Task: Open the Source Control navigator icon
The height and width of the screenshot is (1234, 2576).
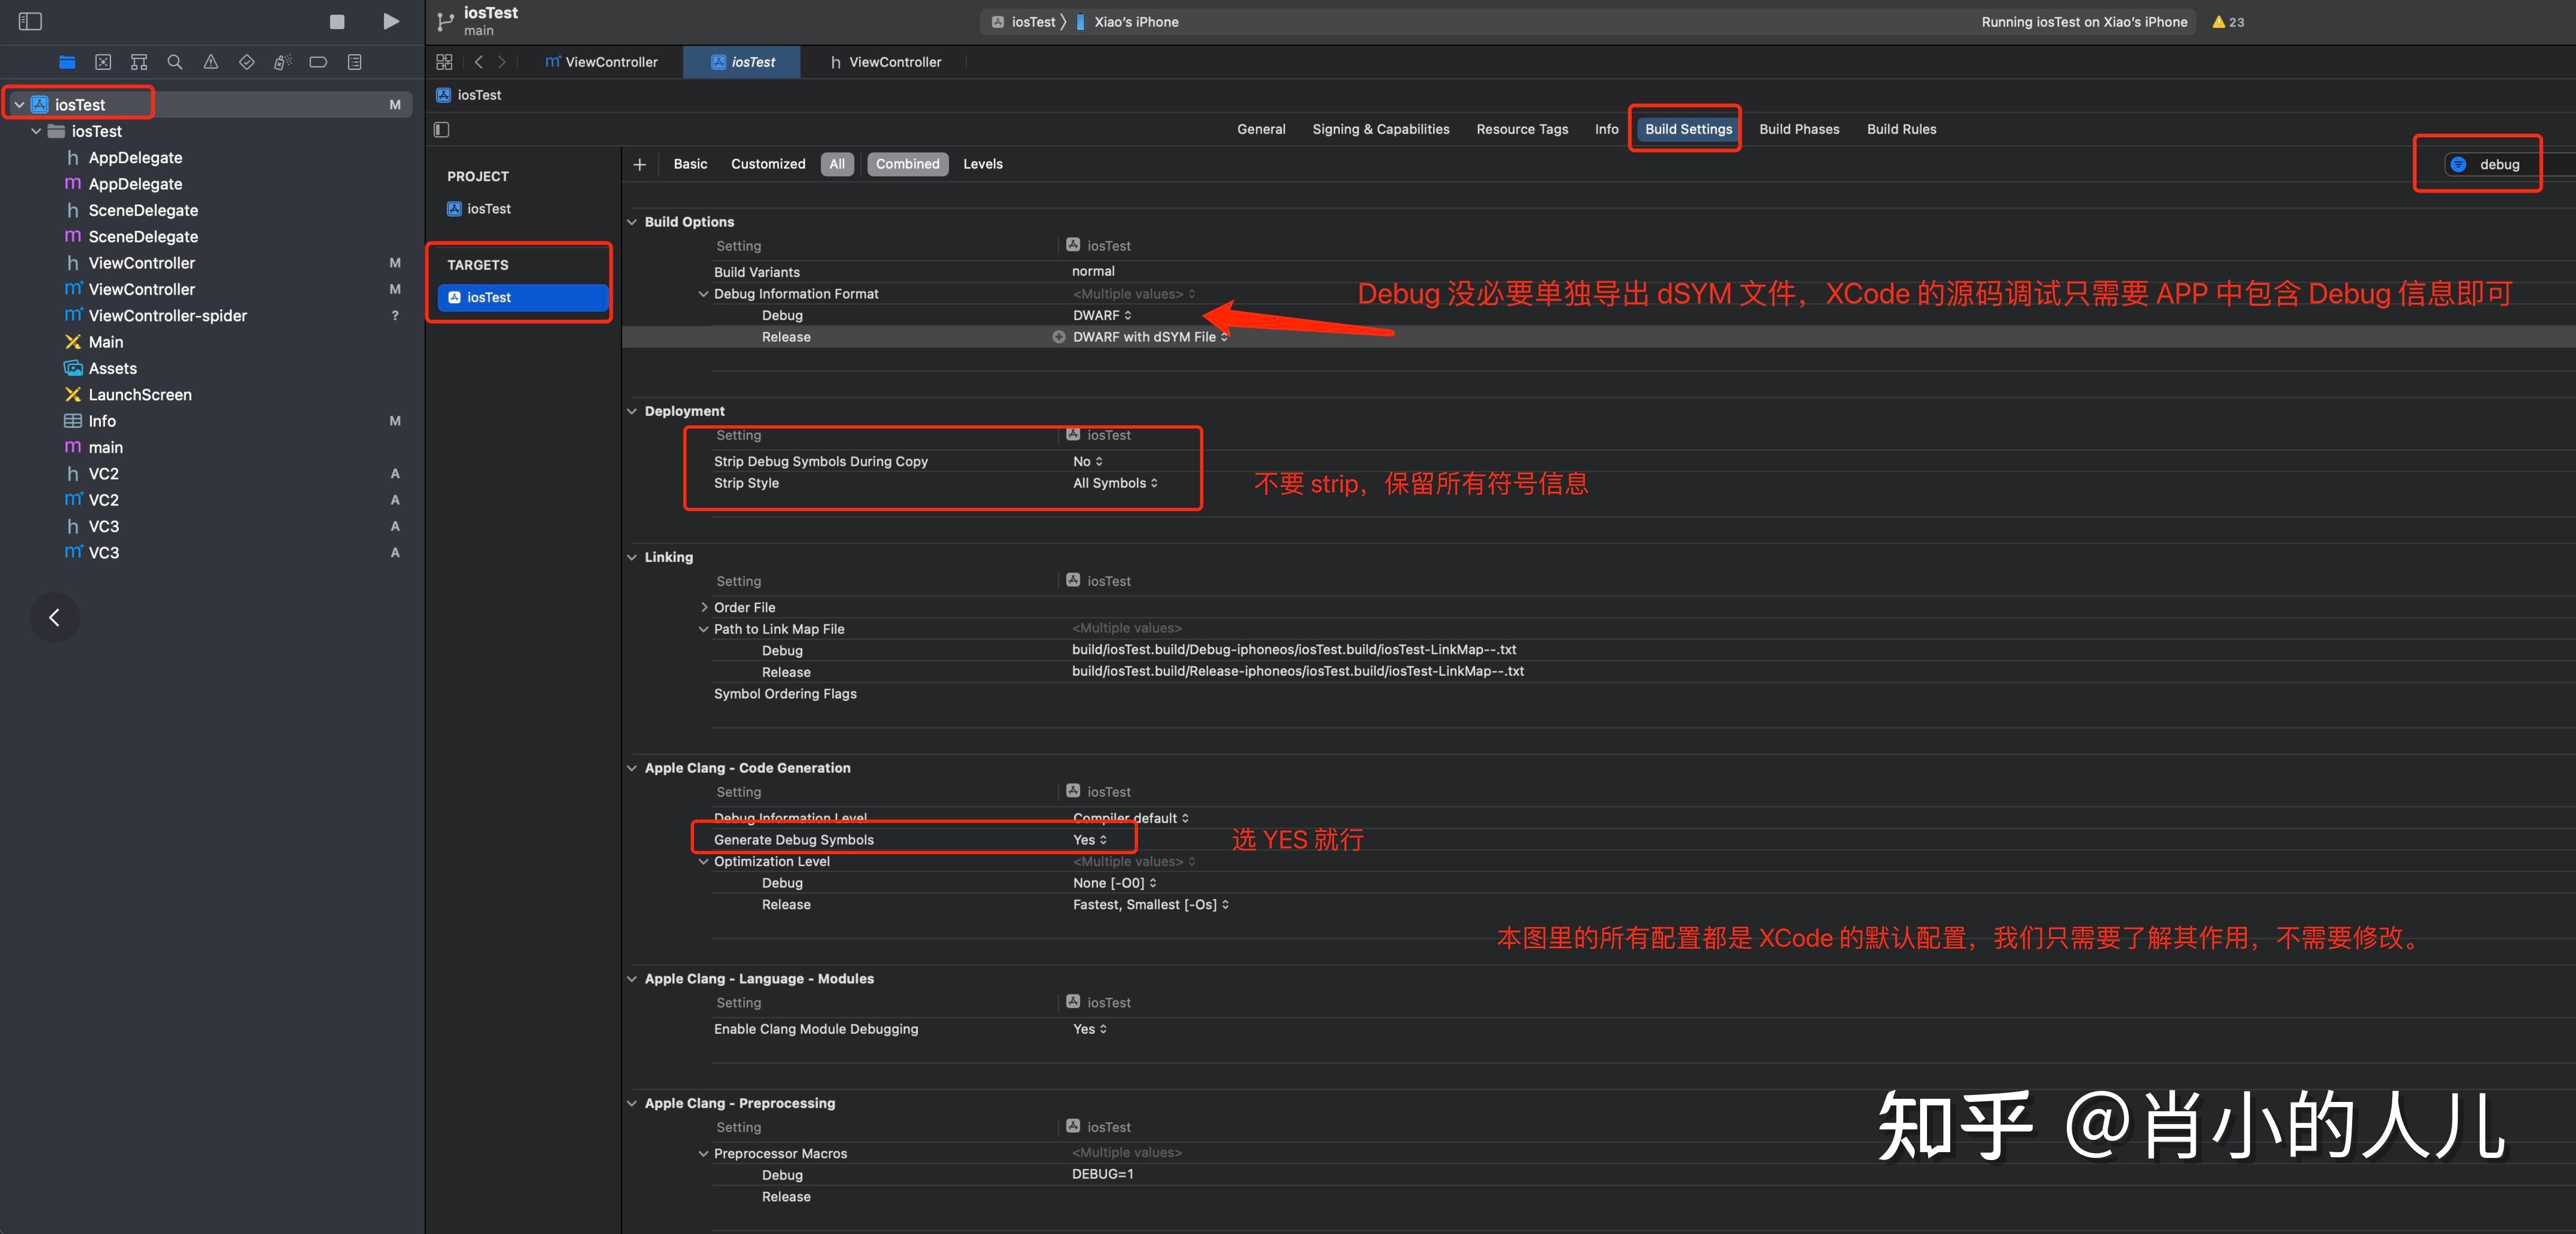Action: [x=103, y=62]
